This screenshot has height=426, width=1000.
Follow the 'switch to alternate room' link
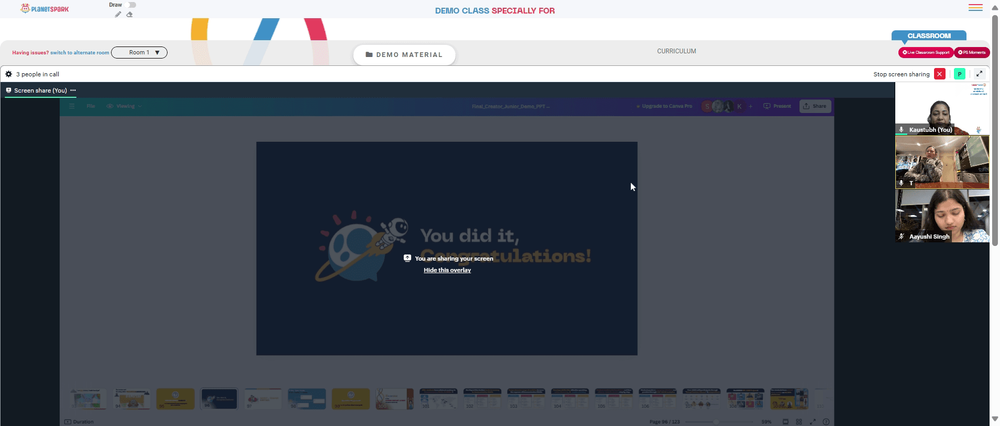pos(80,52)
